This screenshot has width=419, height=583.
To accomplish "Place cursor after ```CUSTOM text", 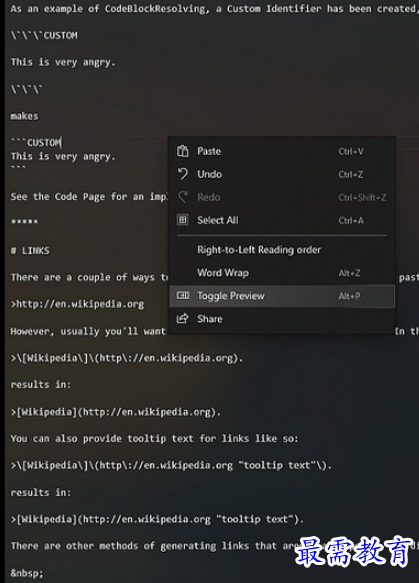I will coord(62,142).
